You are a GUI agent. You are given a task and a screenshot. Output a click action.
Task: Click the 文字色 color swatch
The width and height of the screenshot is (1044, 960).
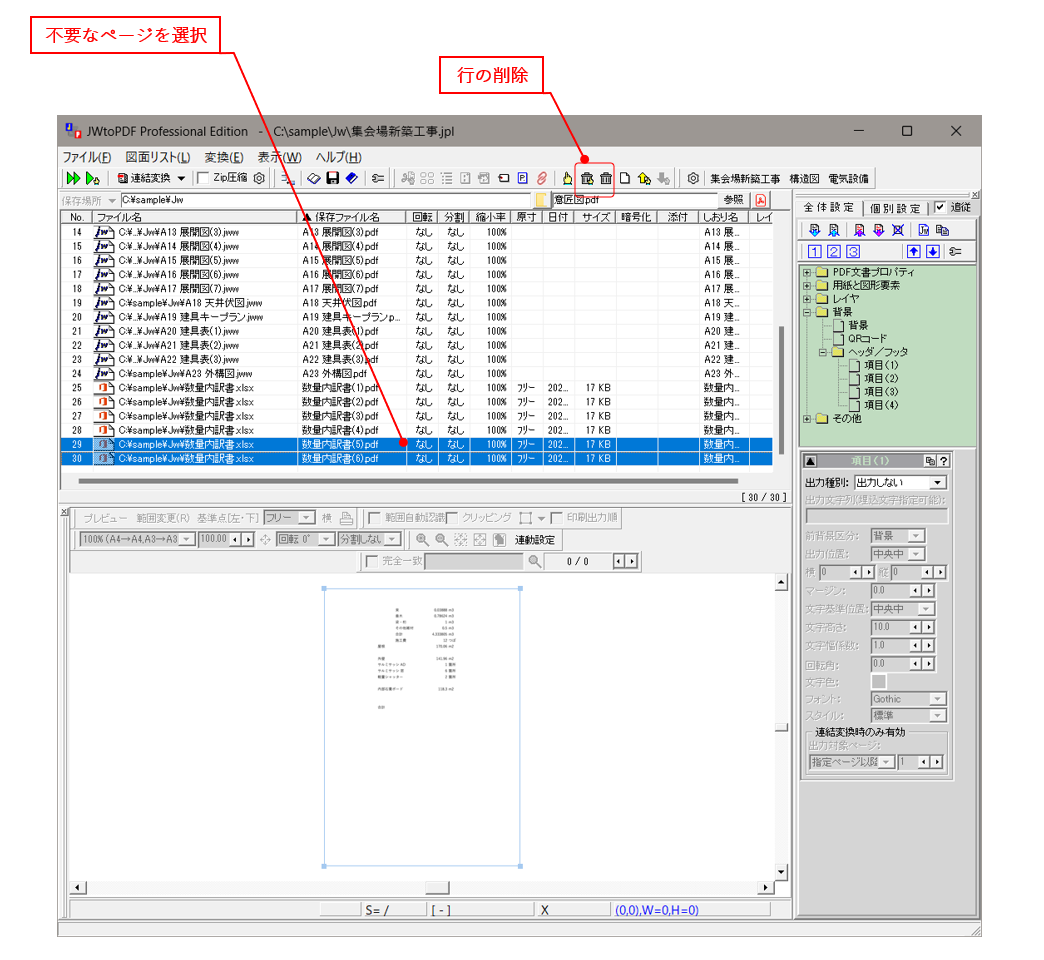click(879, 681)
